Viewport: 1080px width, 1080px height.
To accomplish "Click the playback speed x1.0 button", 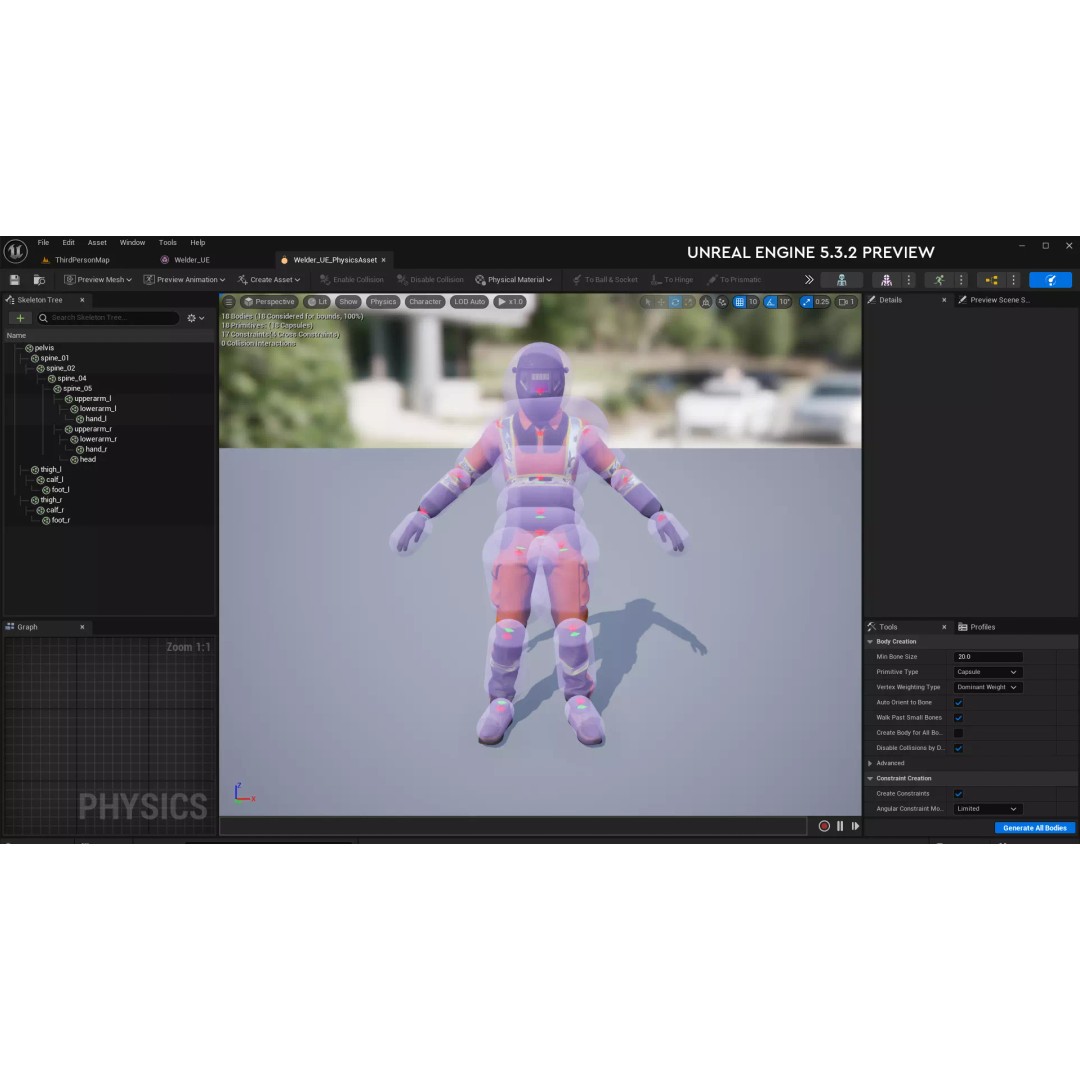I will [510, 302].
